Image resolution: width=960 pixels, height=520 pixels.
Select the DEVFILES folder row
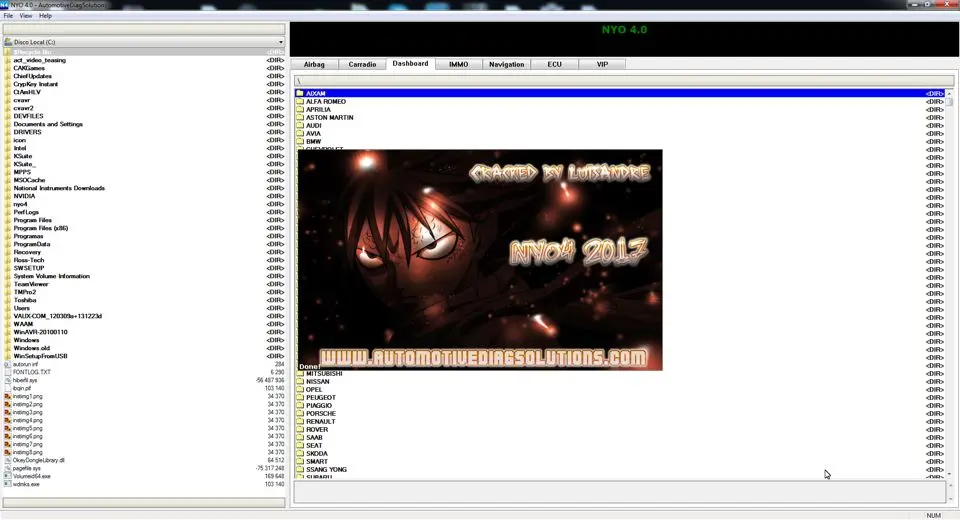(144, 116)
